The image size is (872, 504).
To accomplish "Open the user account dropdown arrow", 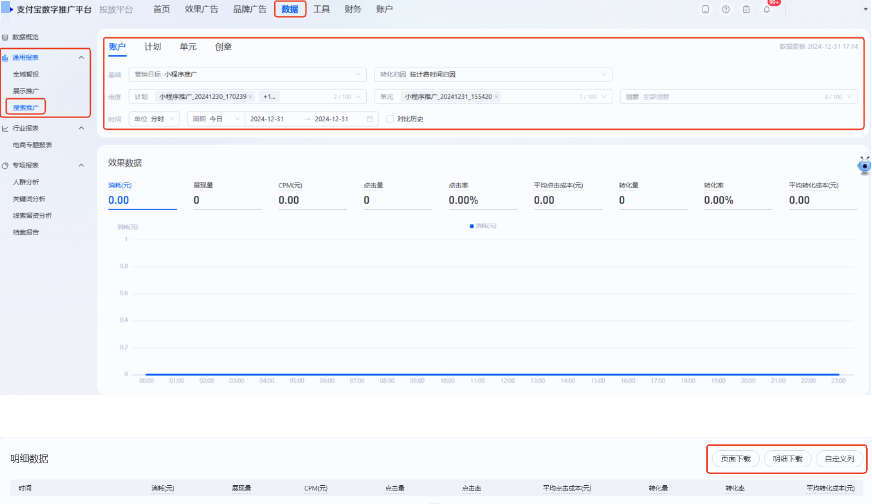I will [865, 9].
